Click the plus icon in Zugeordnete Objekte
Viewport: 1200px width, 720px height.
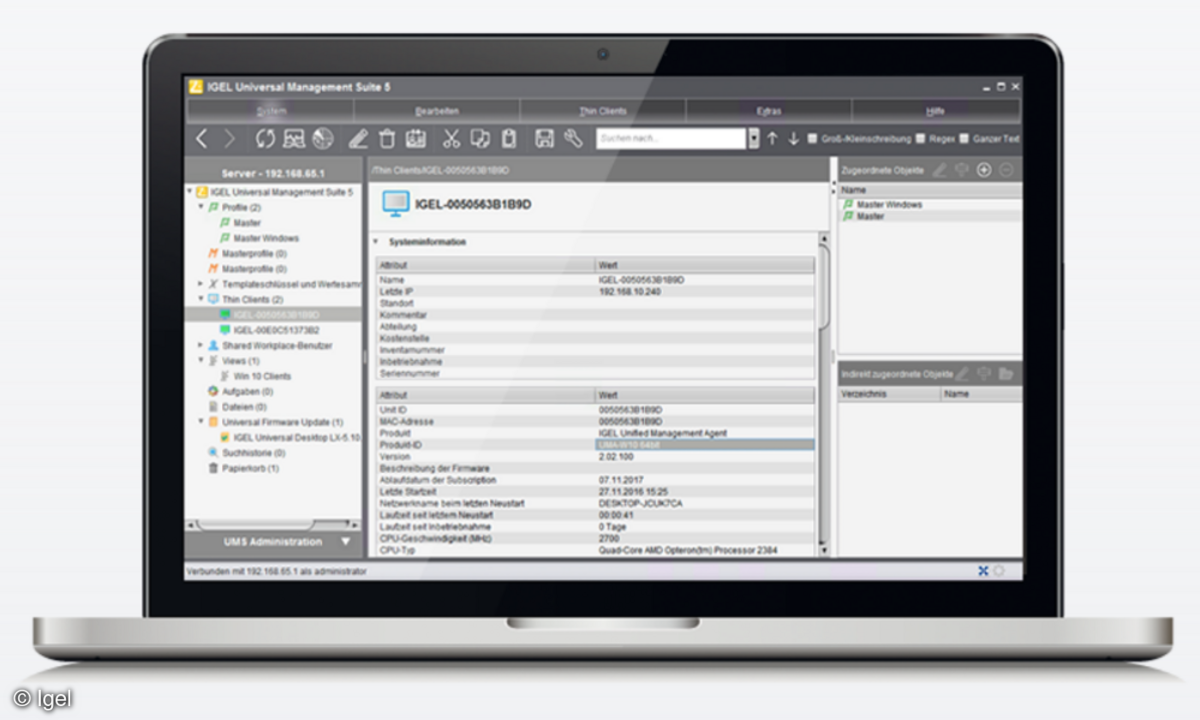pos(984,170)
